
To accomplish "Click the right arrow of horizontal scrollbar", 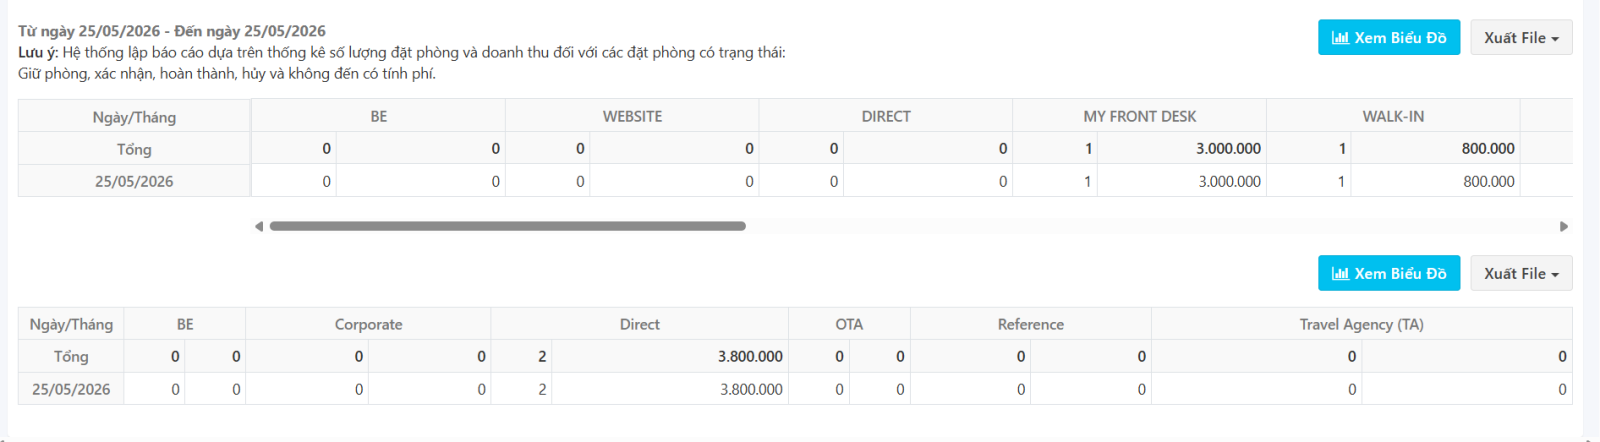I will (1564, 227).
